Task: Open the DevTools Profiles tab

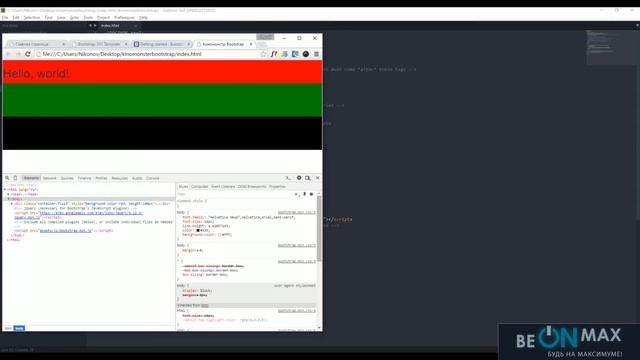Action: (101, 178)
